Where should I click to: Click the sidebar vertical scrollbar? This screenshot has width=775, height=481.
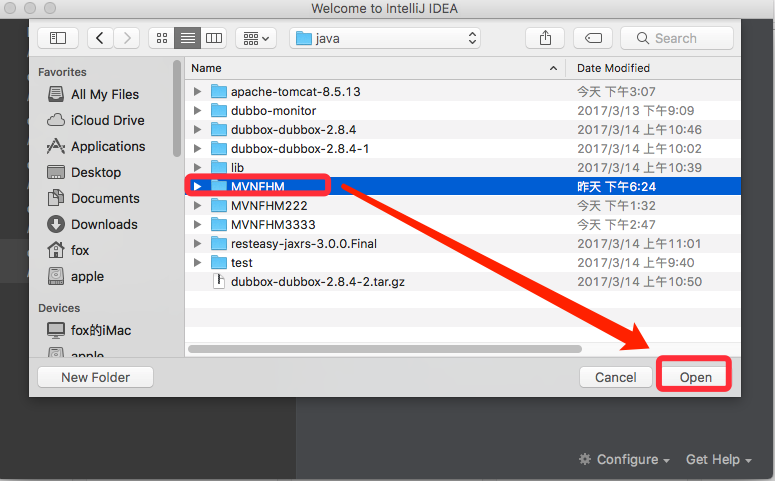[x=177, y=108]
